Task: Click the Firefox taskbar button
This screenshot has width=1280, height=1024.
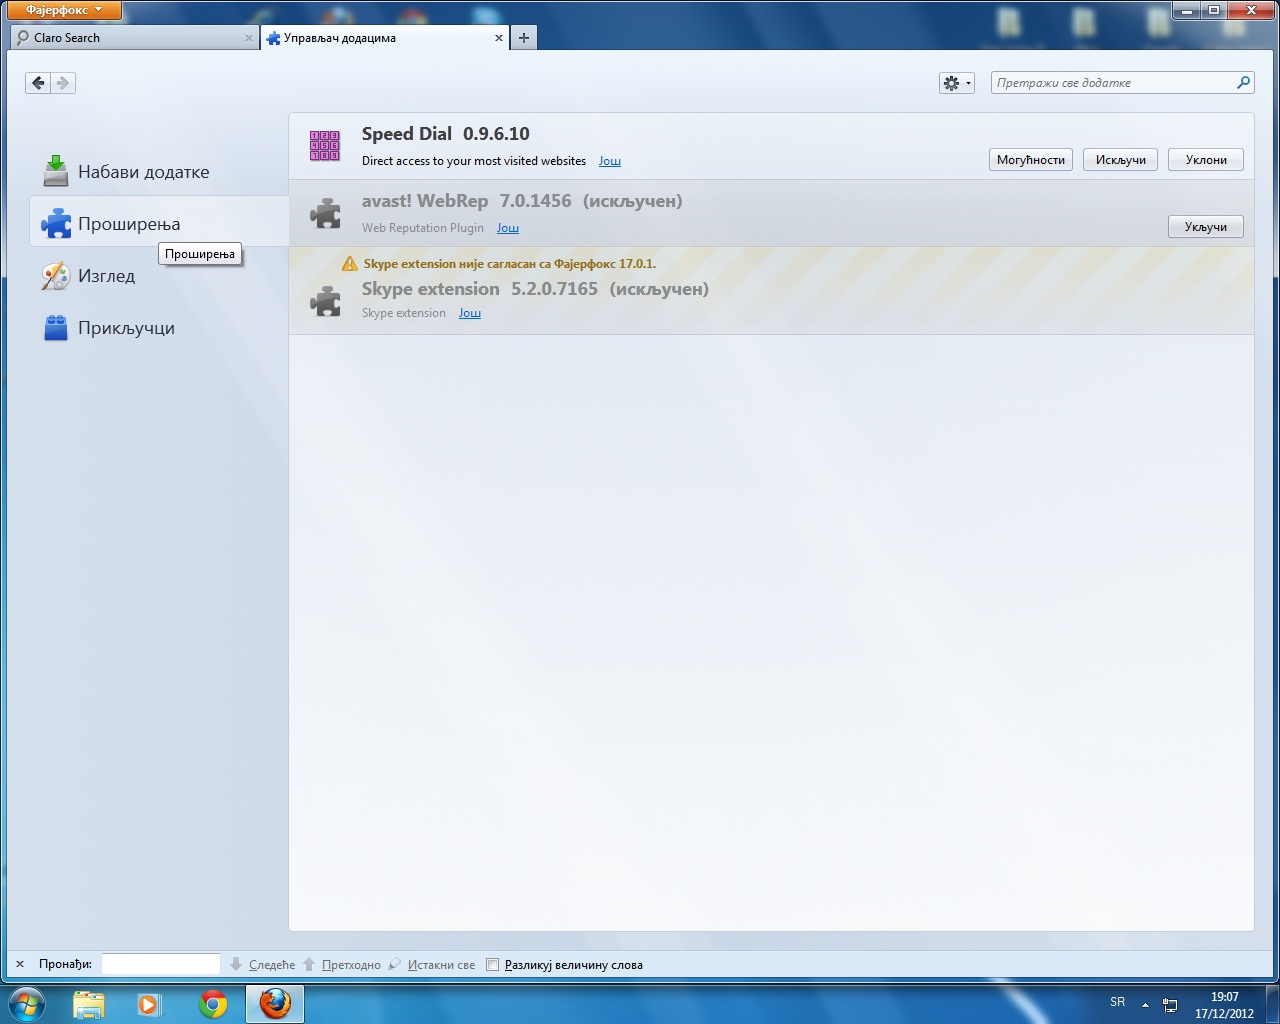Action: pyautogui.click(x=275, y=1004)
